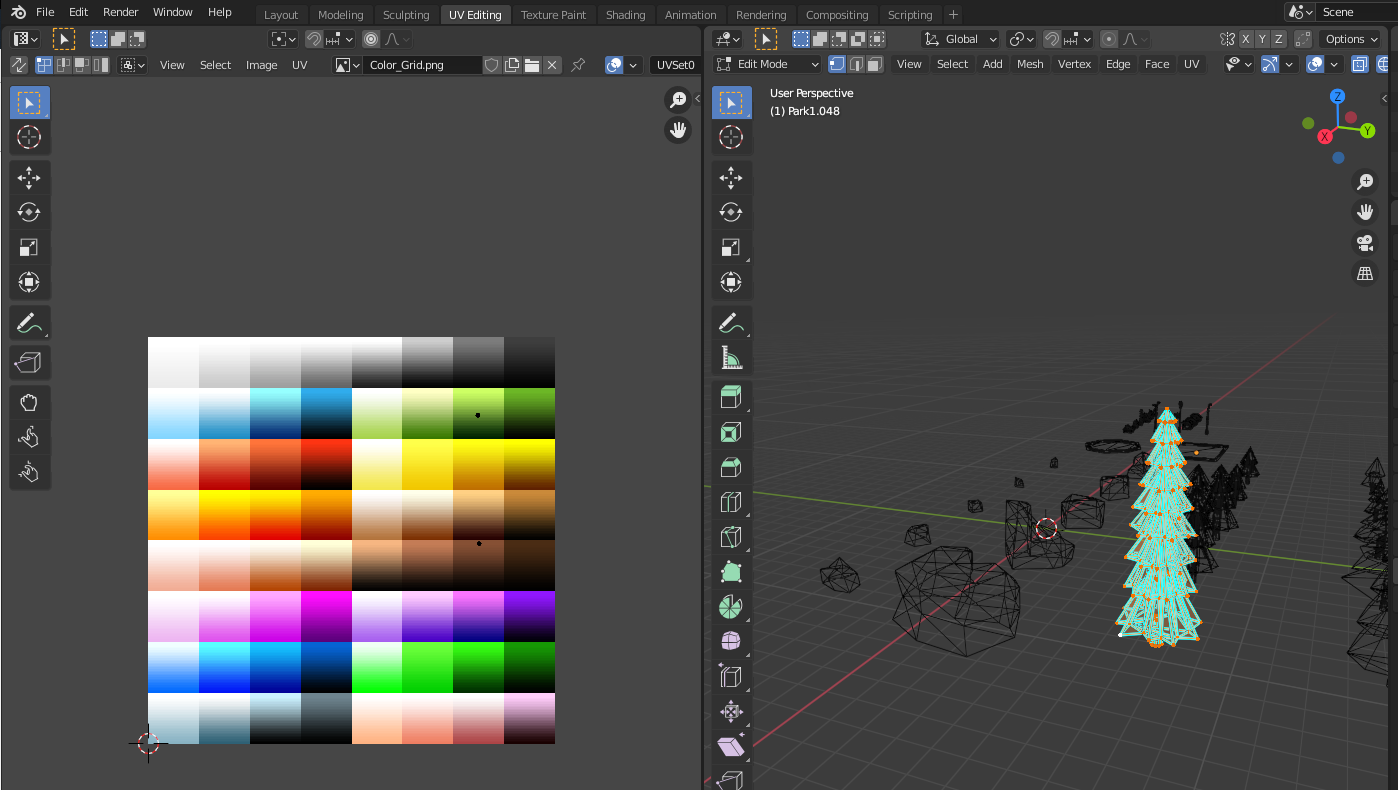This screenshot has width=1398, height=790.
Task: Toggle X axis mirror button
Action: pyautogui.click(x=1246, y=39)
